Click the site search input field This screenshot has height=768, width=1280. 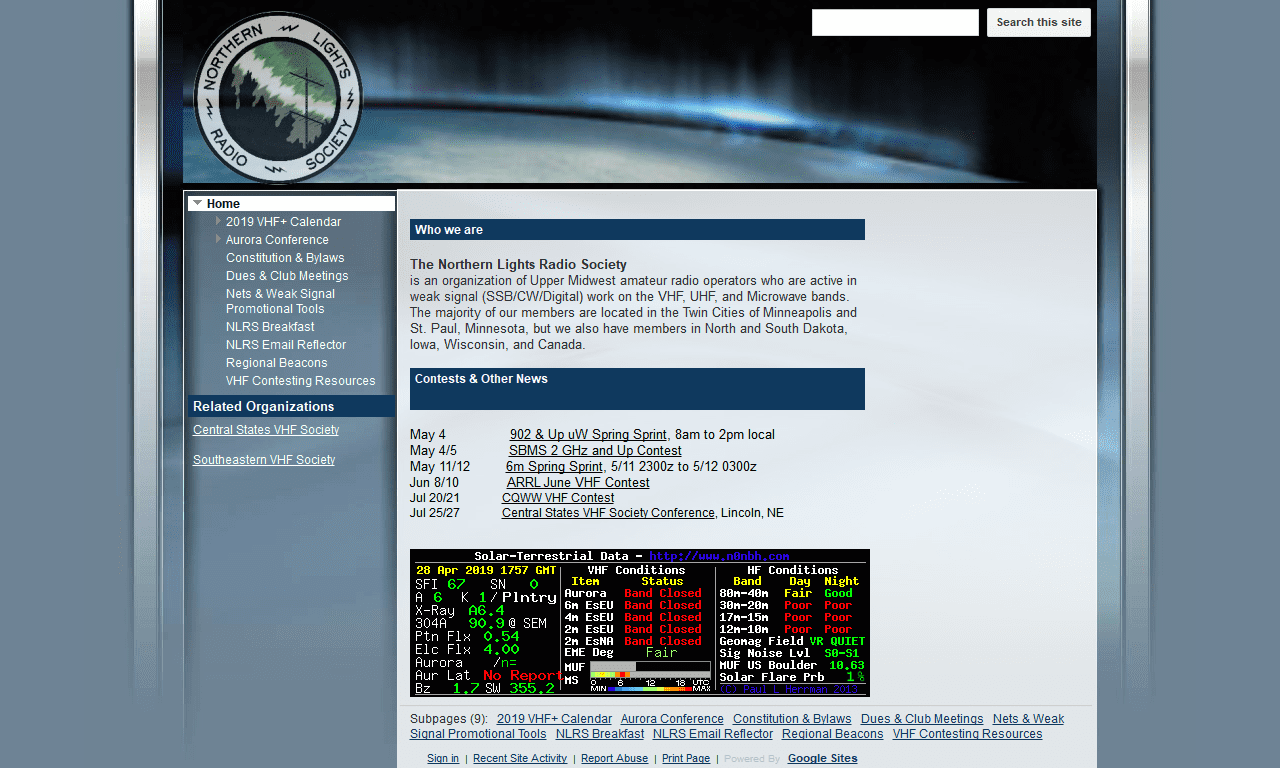click(x=895, y=23)
